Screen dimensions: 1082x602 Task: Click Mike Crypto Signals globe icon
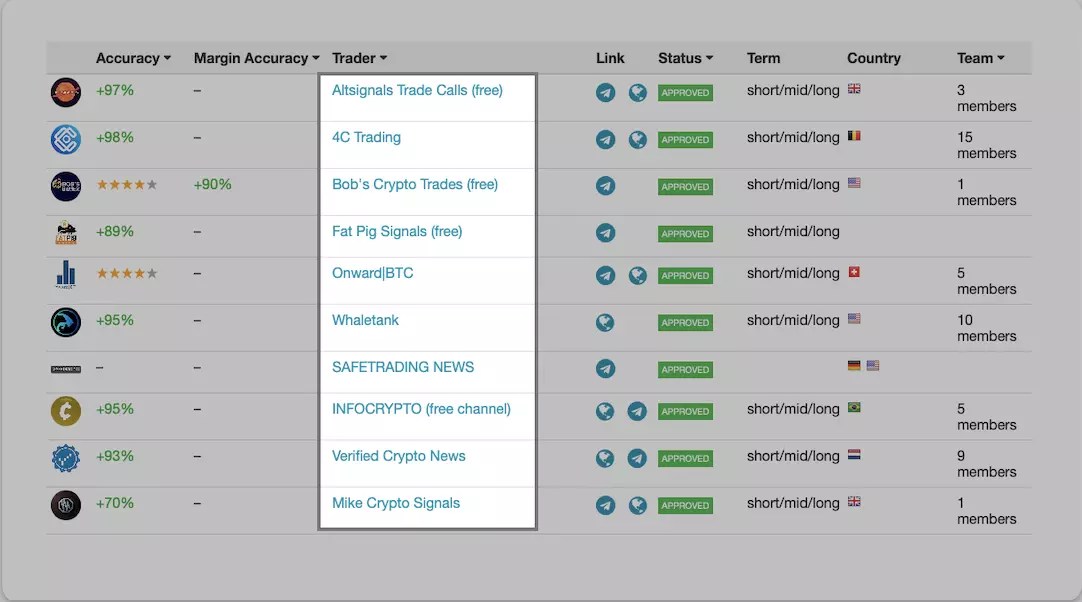click(637, 505)
